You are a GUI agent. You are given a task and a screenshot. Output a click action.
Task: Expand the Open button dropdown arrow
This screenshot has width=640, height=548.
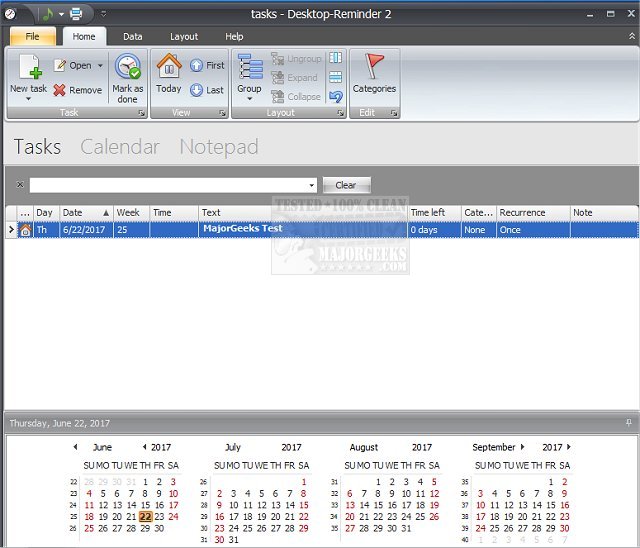(x=100, y=65)
